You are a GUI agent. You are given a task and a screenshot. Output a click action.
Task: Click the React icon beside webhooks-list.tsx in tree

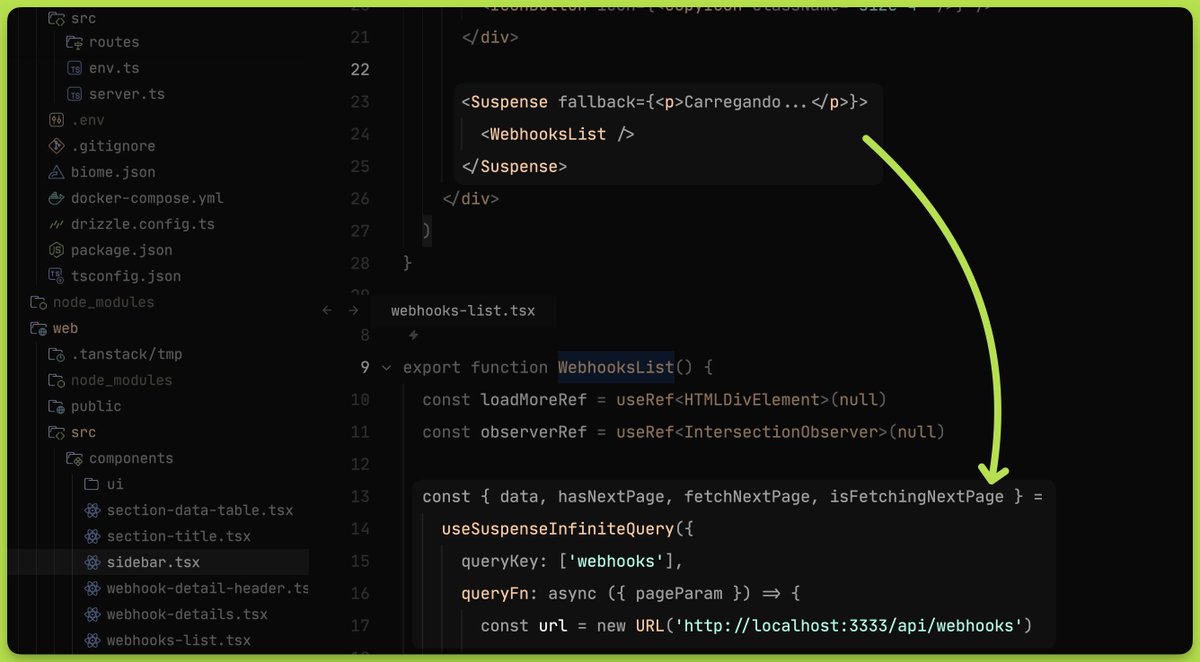[x=93, y=640]
